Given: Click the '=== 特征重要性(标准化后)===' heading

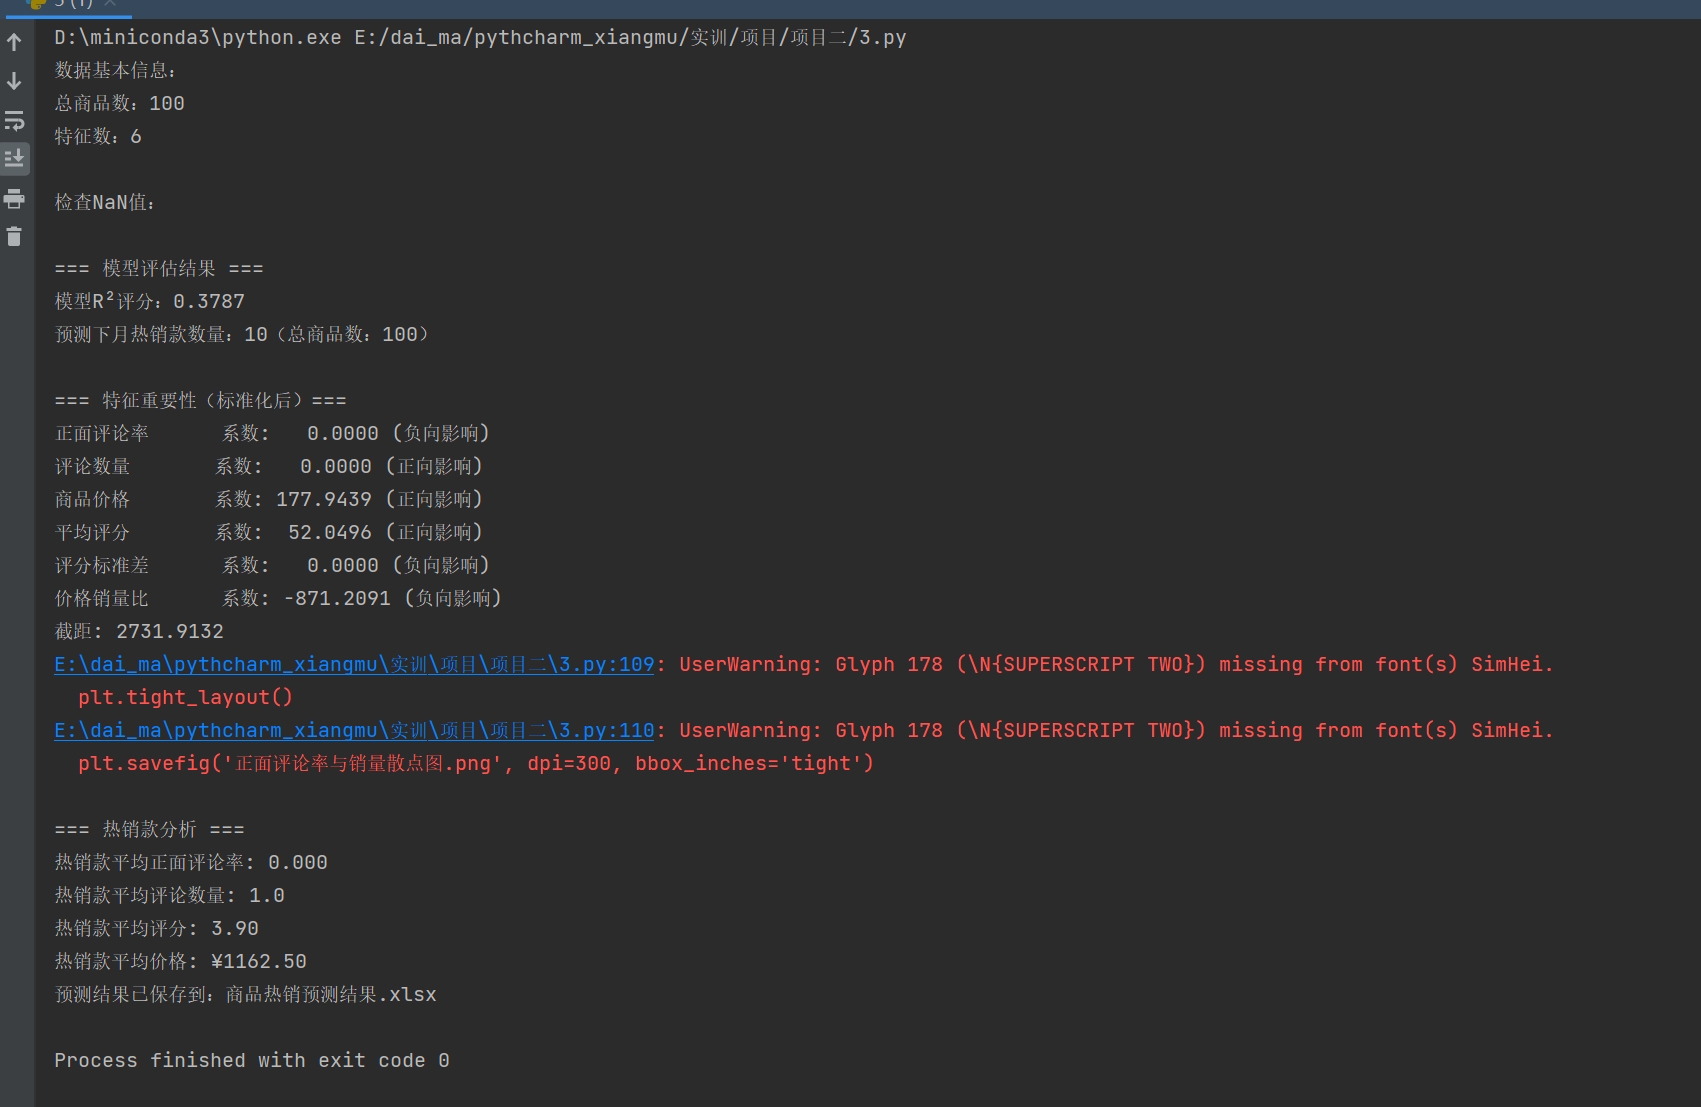Looking at the screenshot, I should (x=200, y=400).
